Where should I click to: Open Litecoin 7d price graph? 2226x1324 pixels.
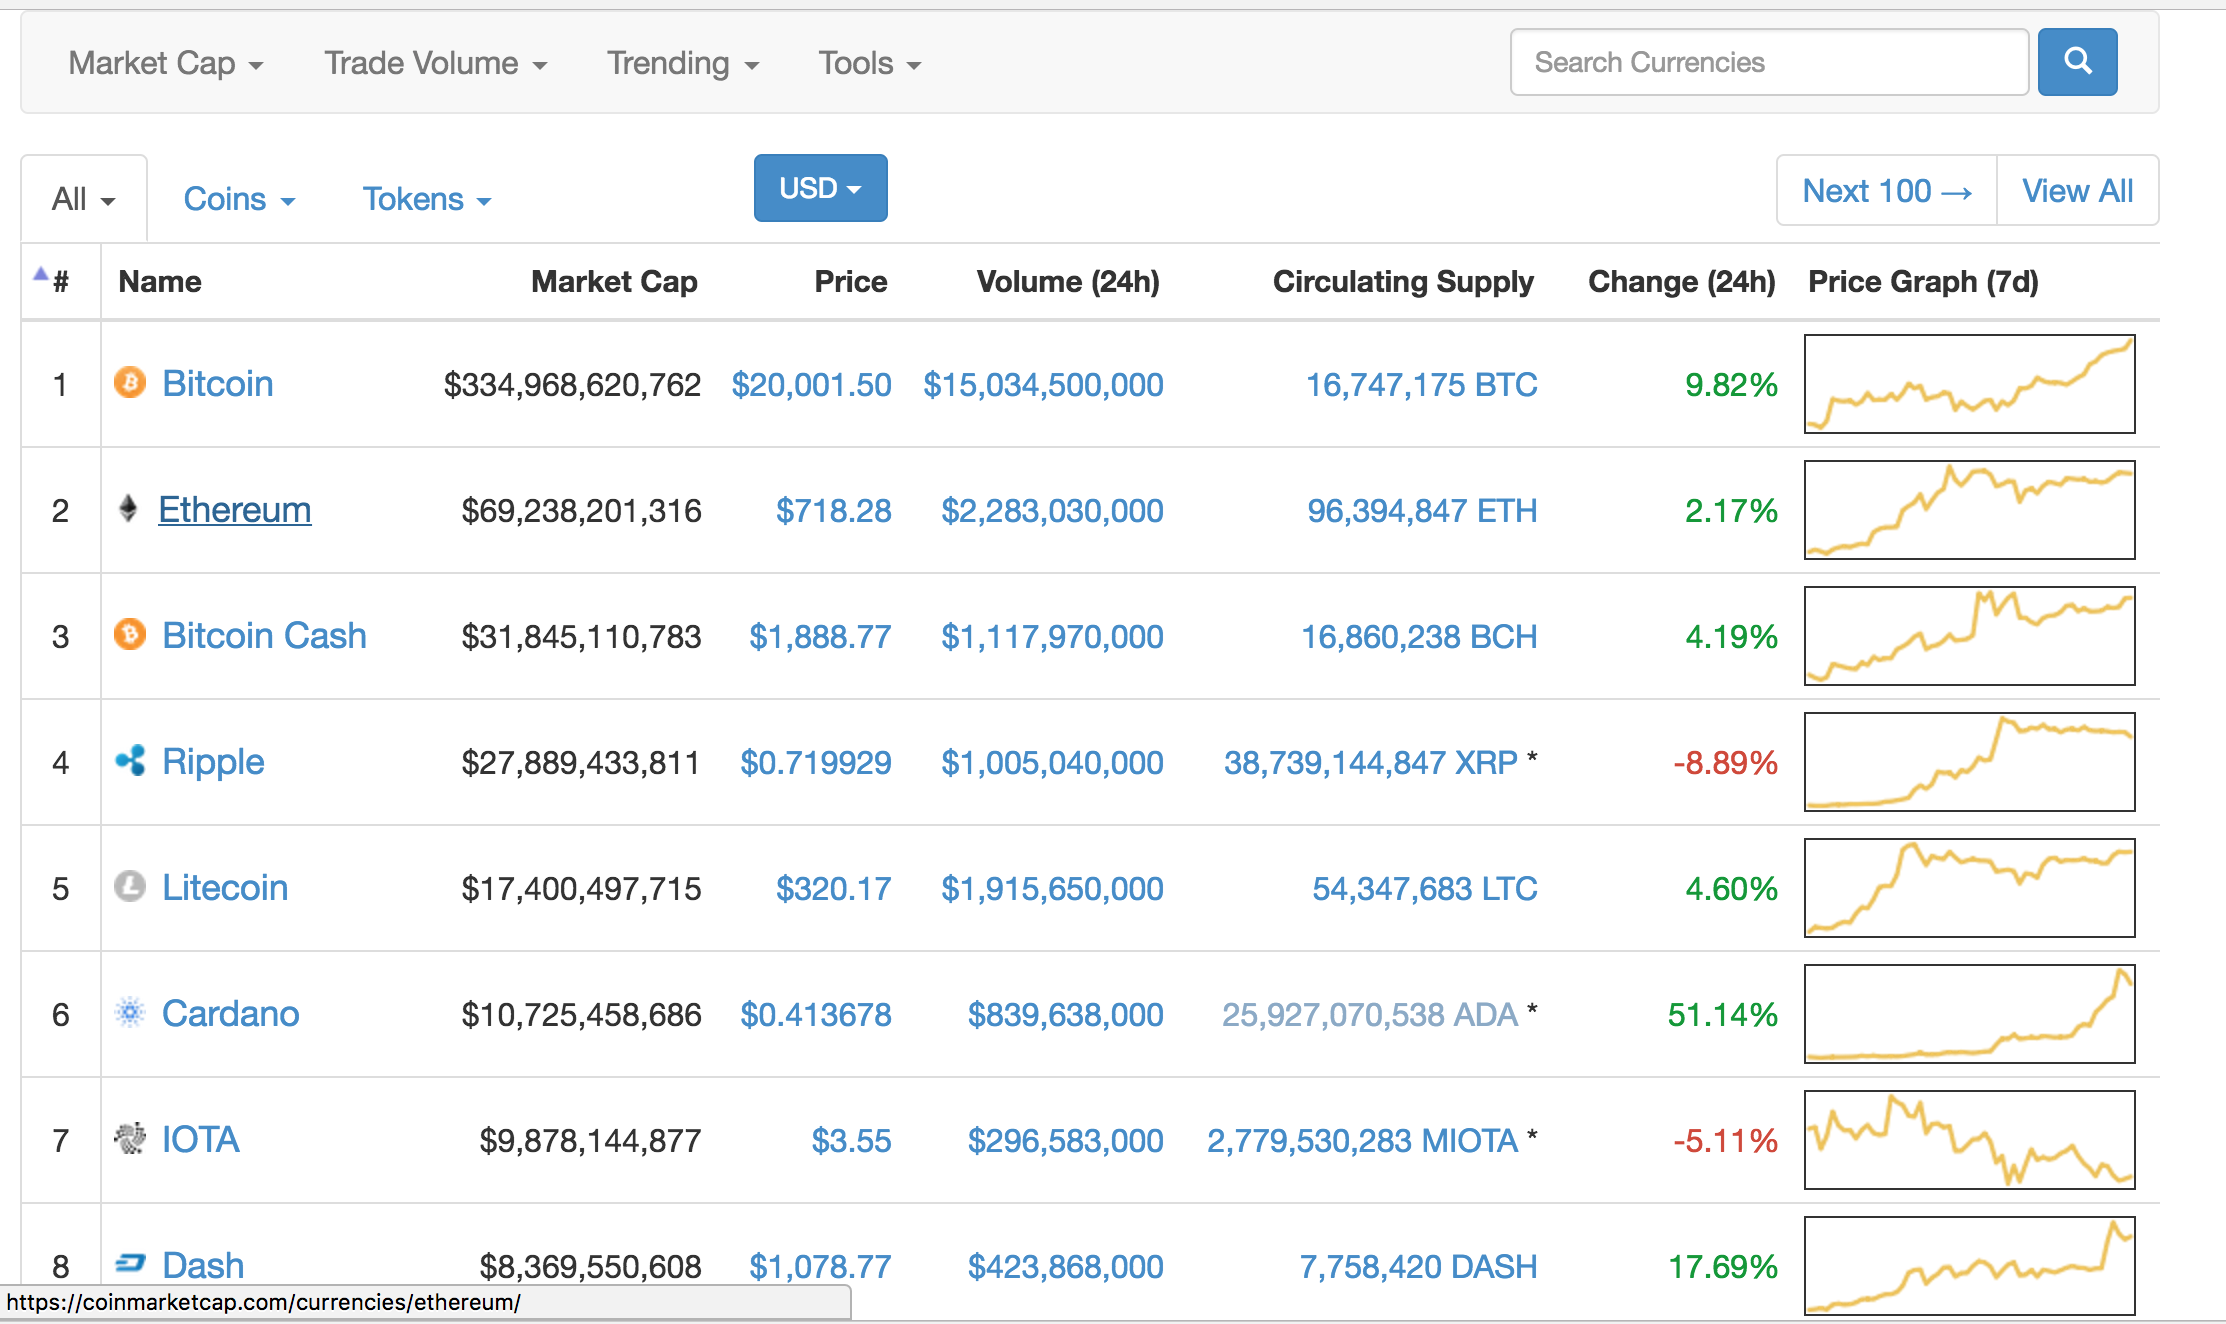[x=1969, y=888]
